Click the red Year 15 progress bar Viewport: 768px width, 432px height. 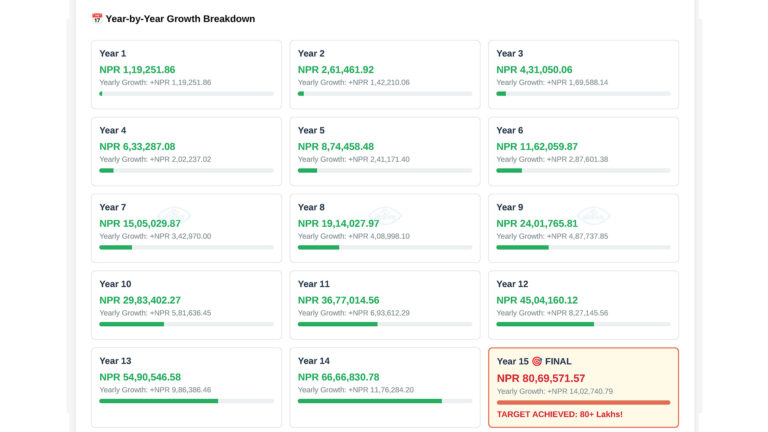pyautogui.click(x=583, y=402)
